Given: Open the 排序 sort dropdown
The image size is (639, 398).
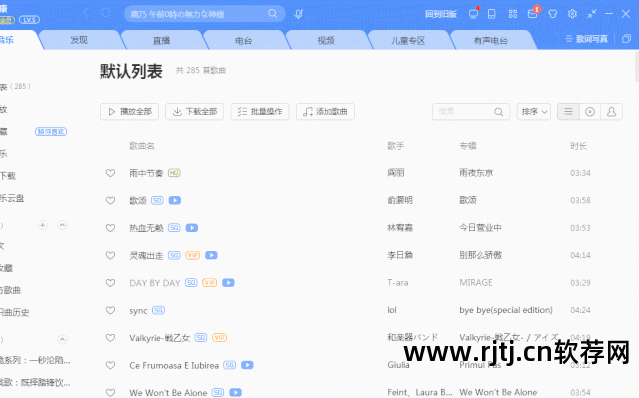Looking at the screenshot, I should click(x=534, y=112).
